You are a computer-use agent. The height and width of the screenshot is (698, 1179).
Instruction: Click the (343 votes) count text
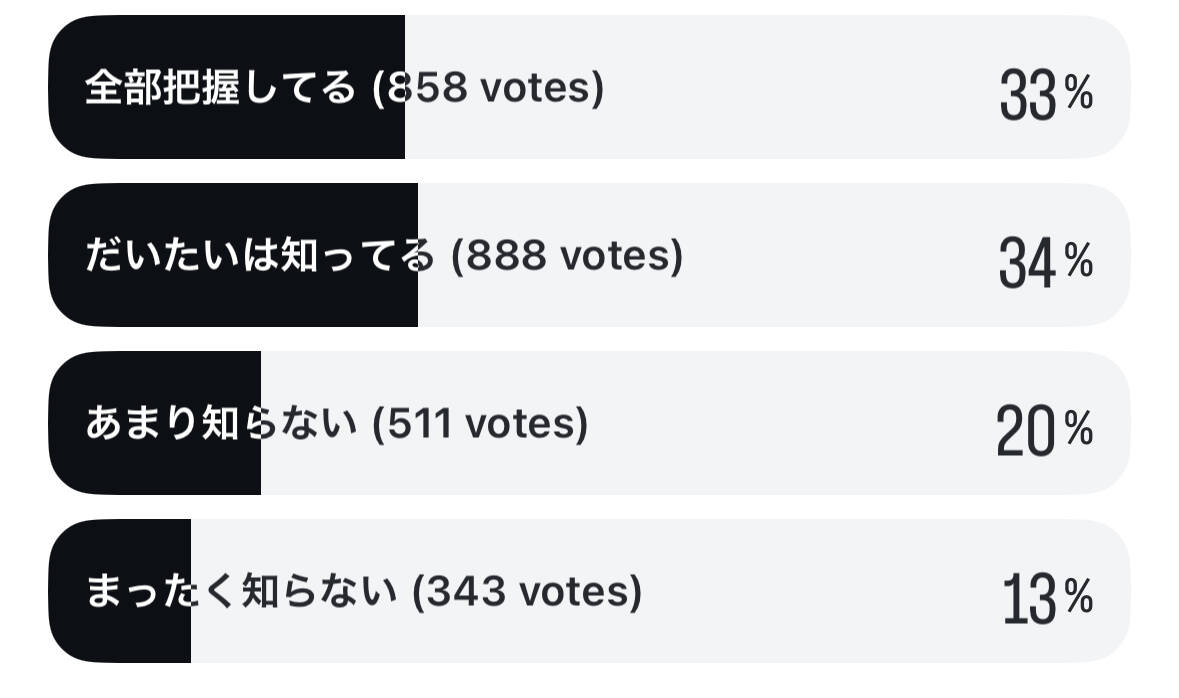click(x=527, y=592)
